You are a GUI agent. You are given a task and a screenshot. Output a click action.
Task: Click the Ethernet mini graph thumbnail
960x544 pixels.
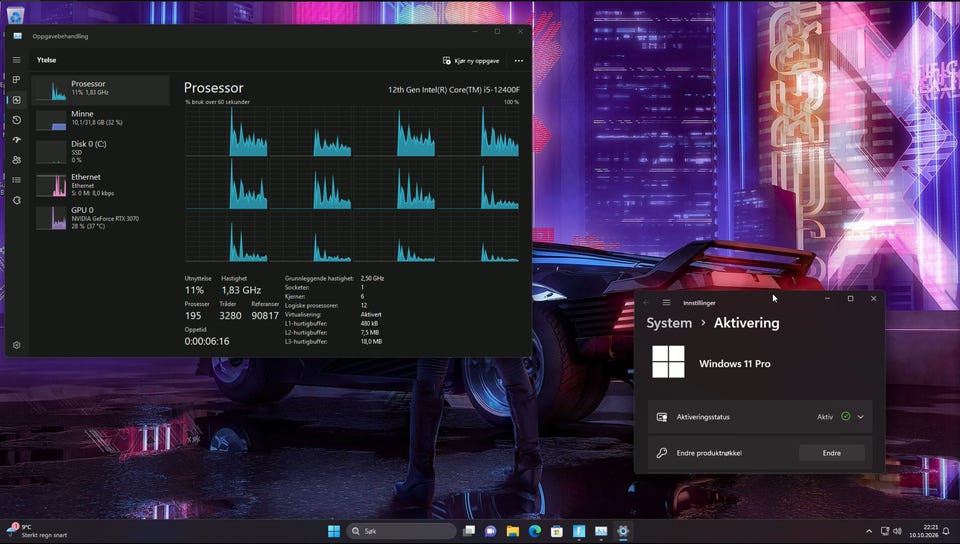click(51, 185)
